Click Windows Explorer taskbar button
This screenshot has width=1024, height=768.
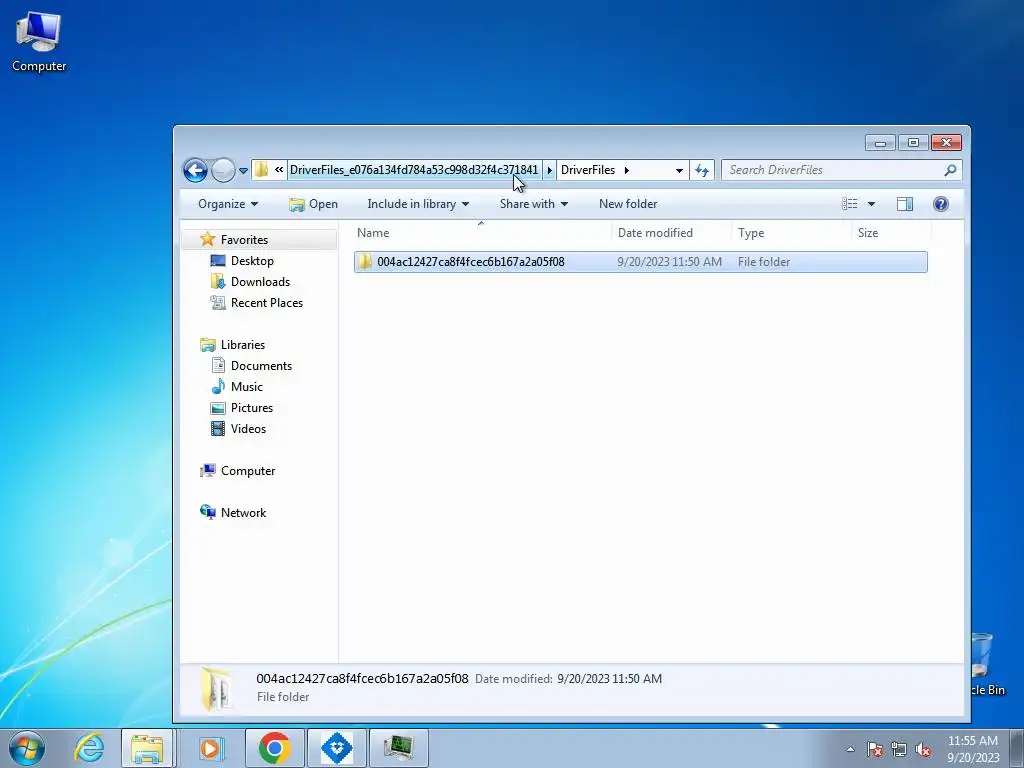coord(148,748)
